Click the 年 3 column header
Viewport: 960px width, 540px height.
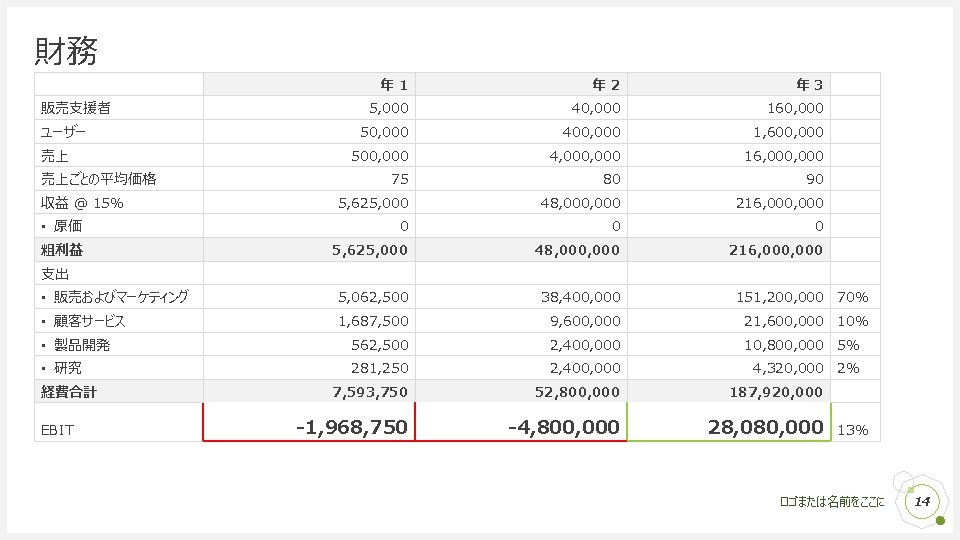pos(810,84)
